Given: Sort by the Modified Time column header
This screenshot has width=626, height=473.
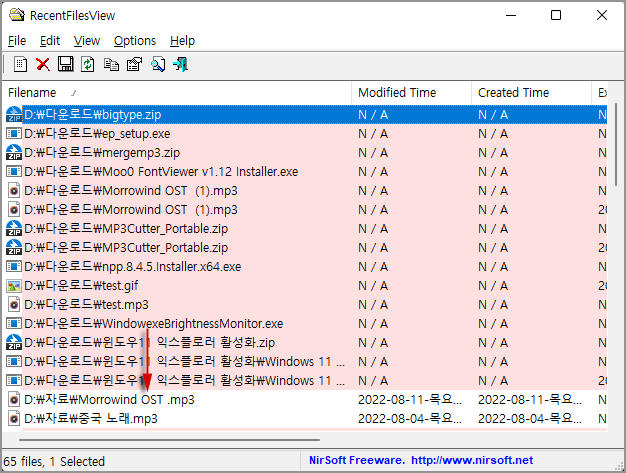Looking at the screenshot, I should [412, 93].
